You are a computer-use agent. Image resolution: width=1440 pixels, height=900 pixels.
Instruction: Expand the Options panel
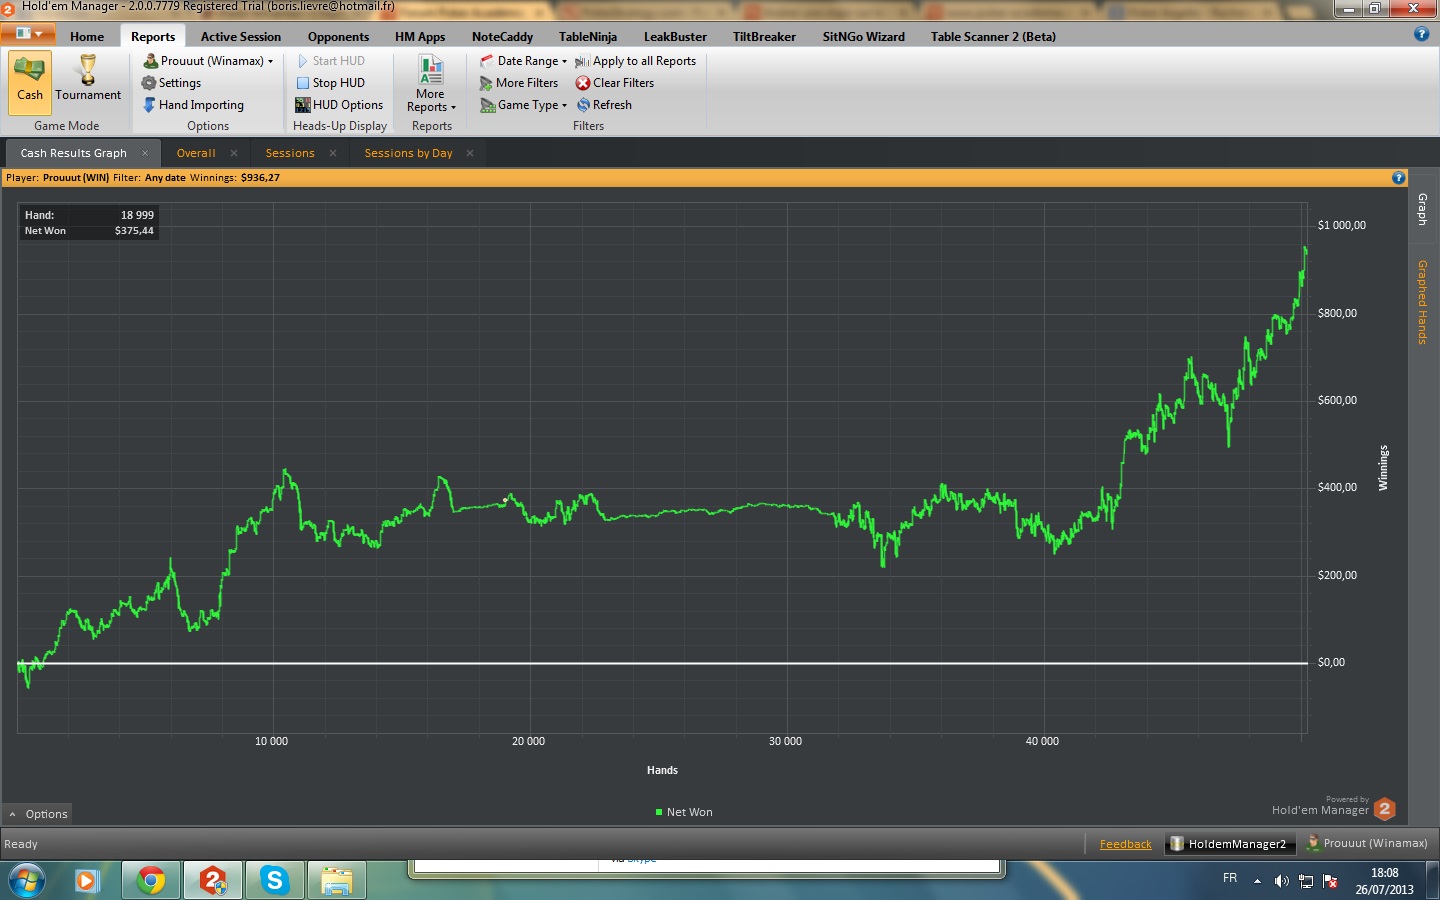coord(38,814)
